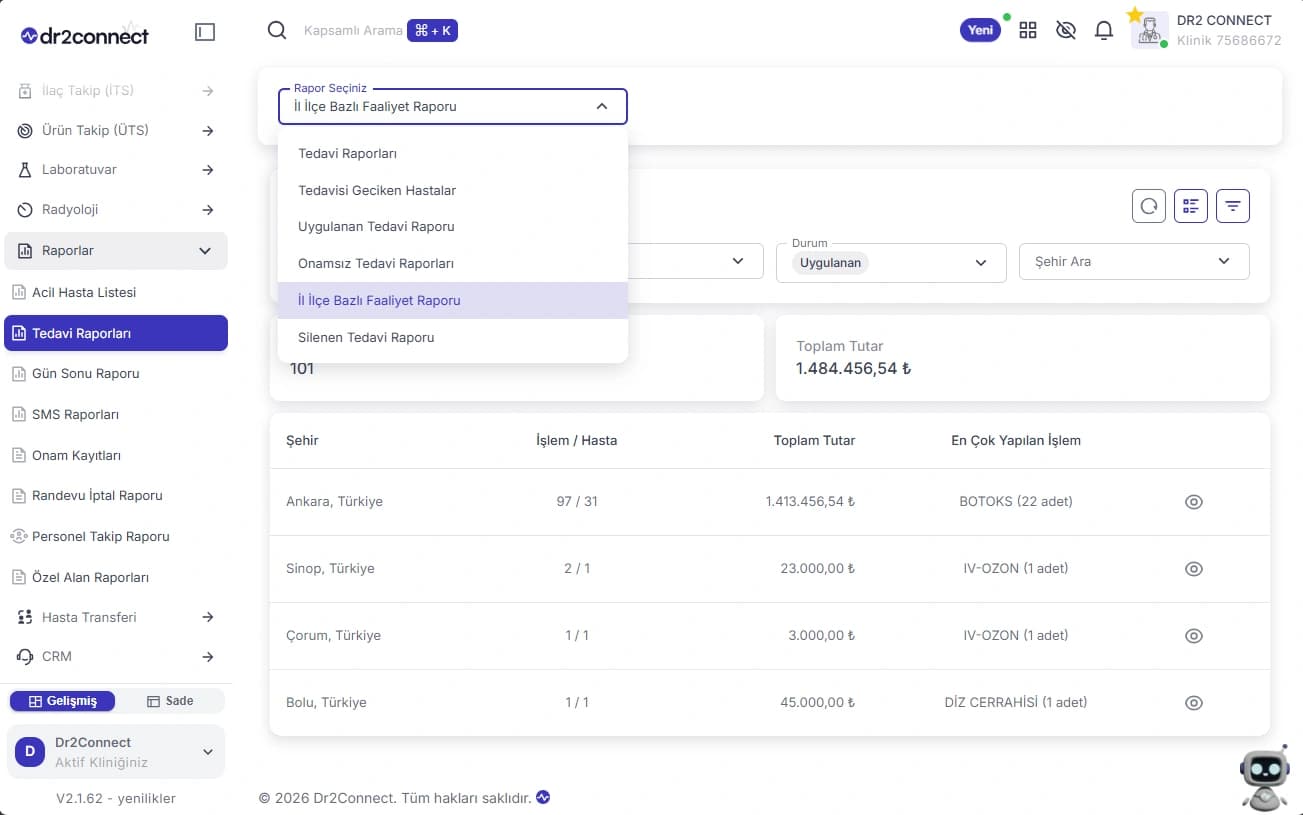
Task: Open the filter options icon
Action: pyautogui.click(x=1233, y=206)
